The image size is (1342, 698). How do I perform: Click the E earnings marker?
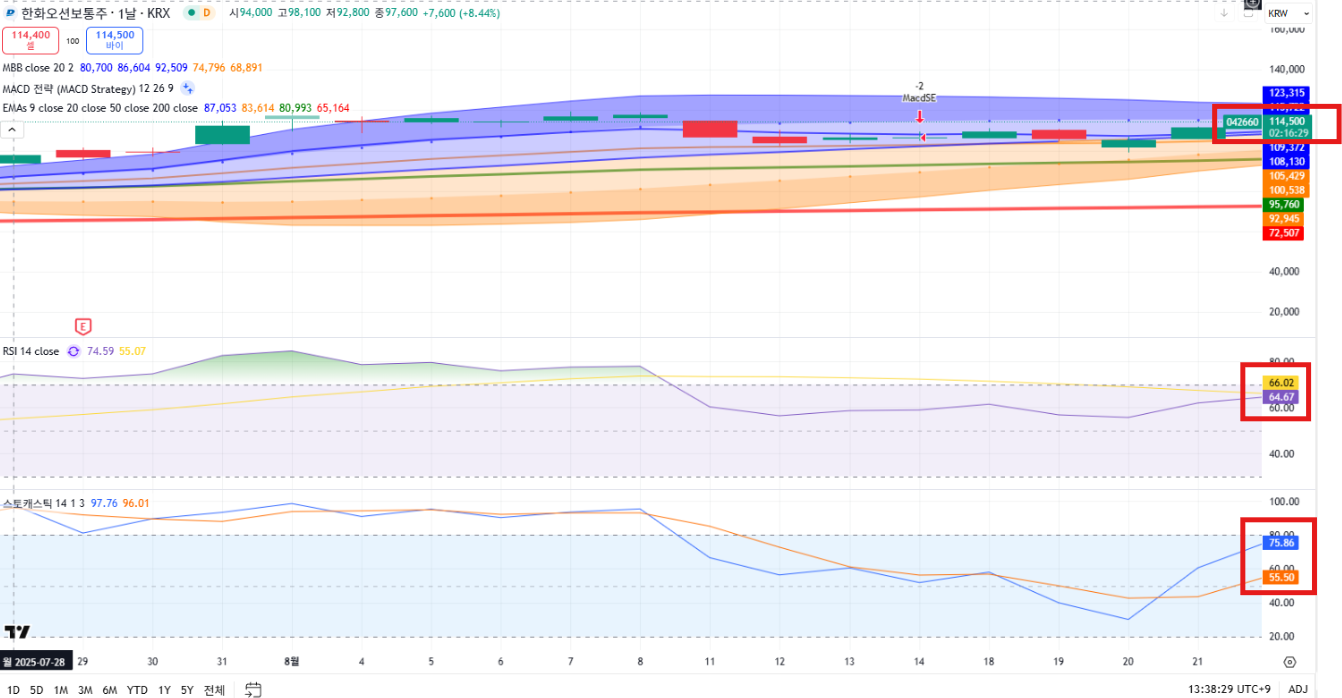coord(84,326)
